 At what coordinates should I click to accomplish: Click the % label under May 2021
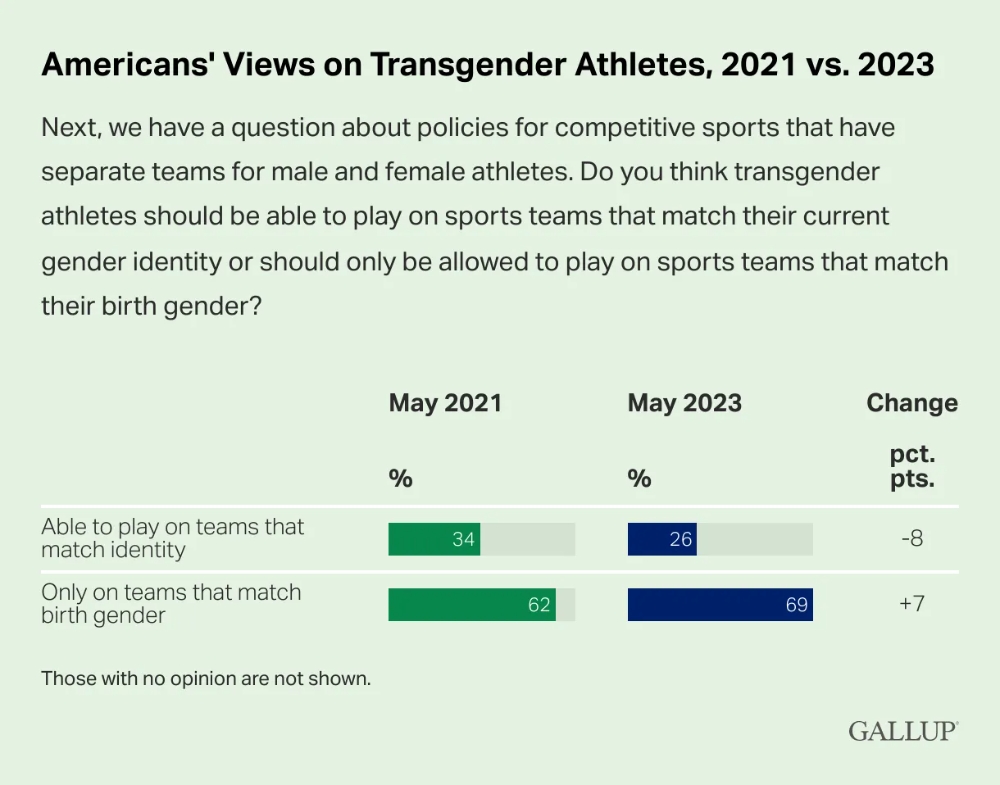pyautogui.click(x=401, y=478)
